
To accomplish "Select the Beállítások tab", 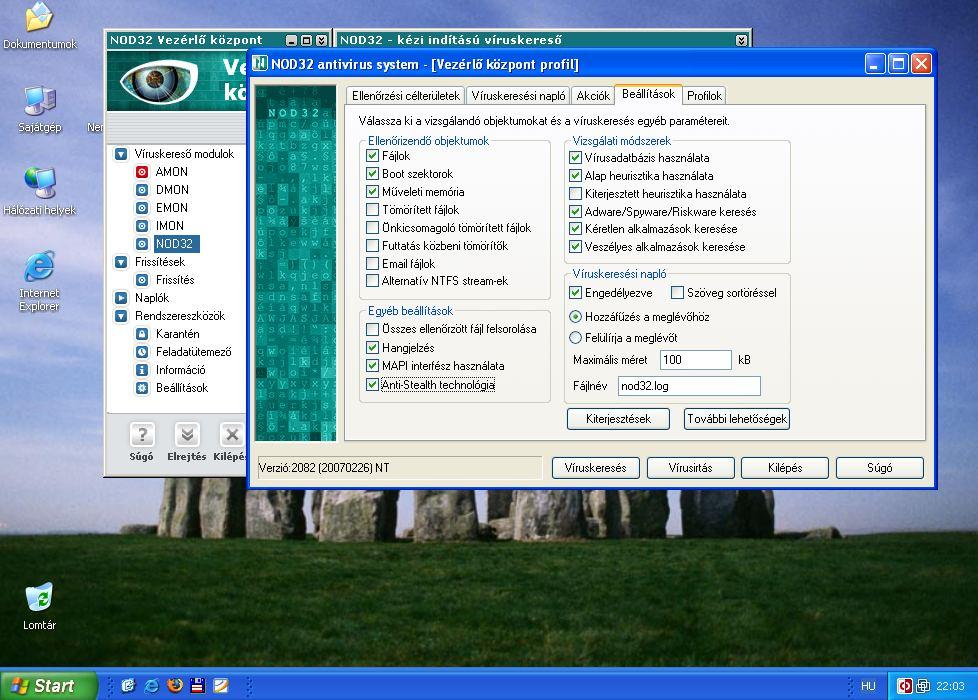I will [649, 94].
